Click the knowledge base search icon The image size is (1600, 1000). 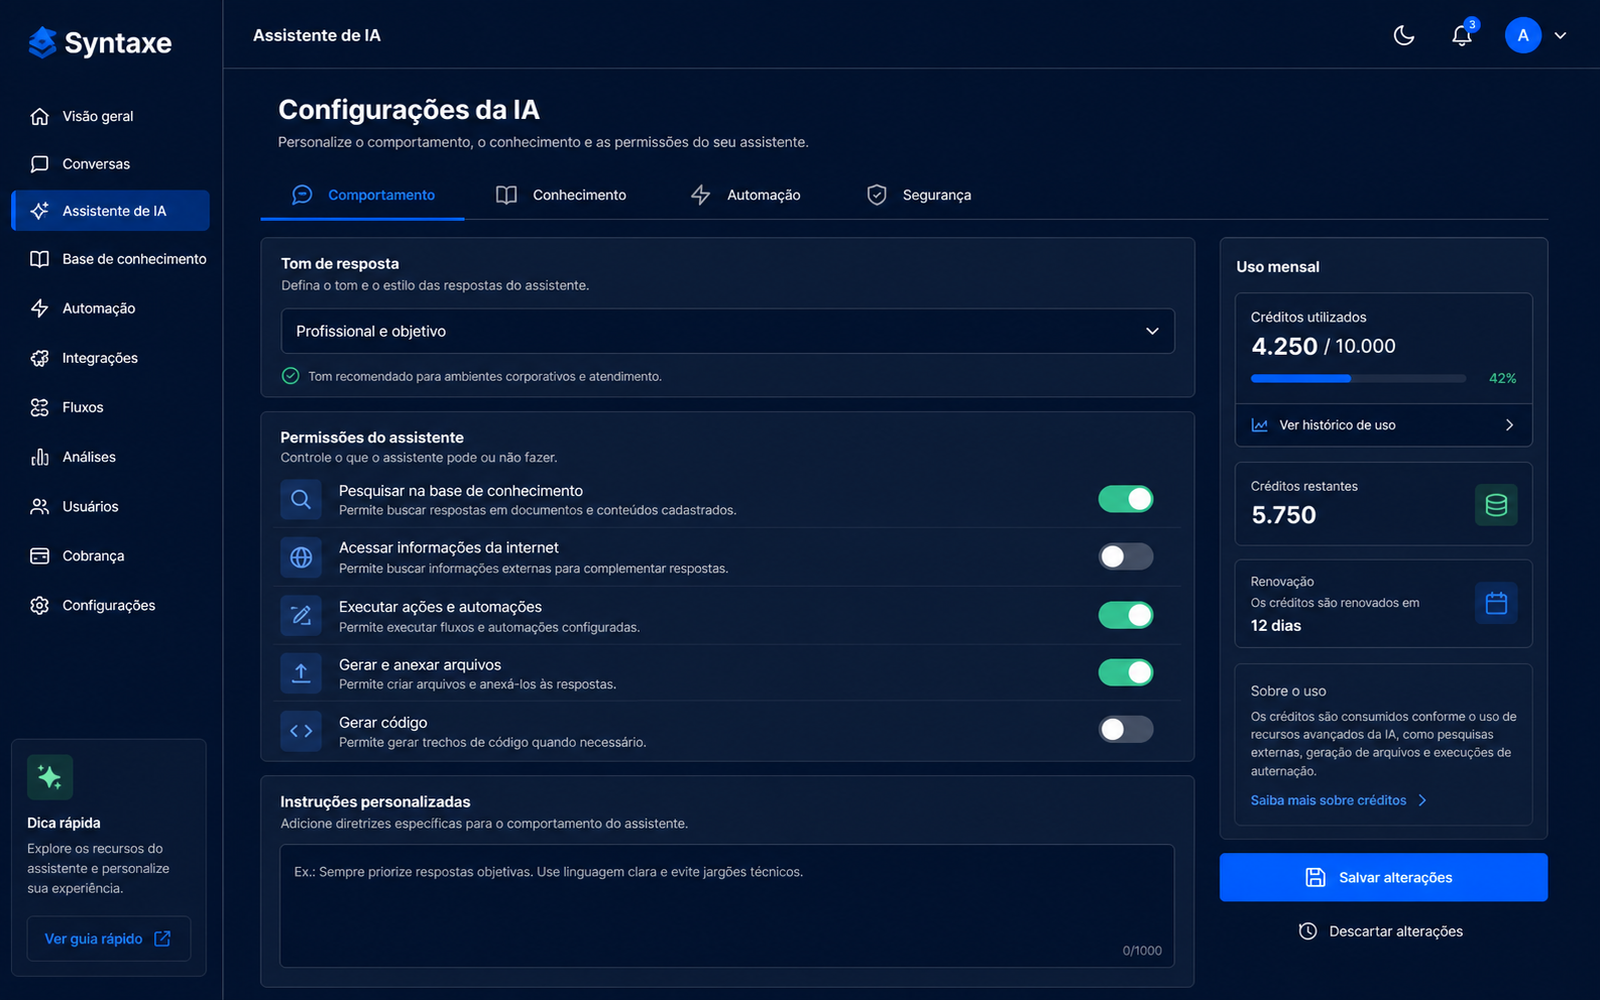point(301,499)
